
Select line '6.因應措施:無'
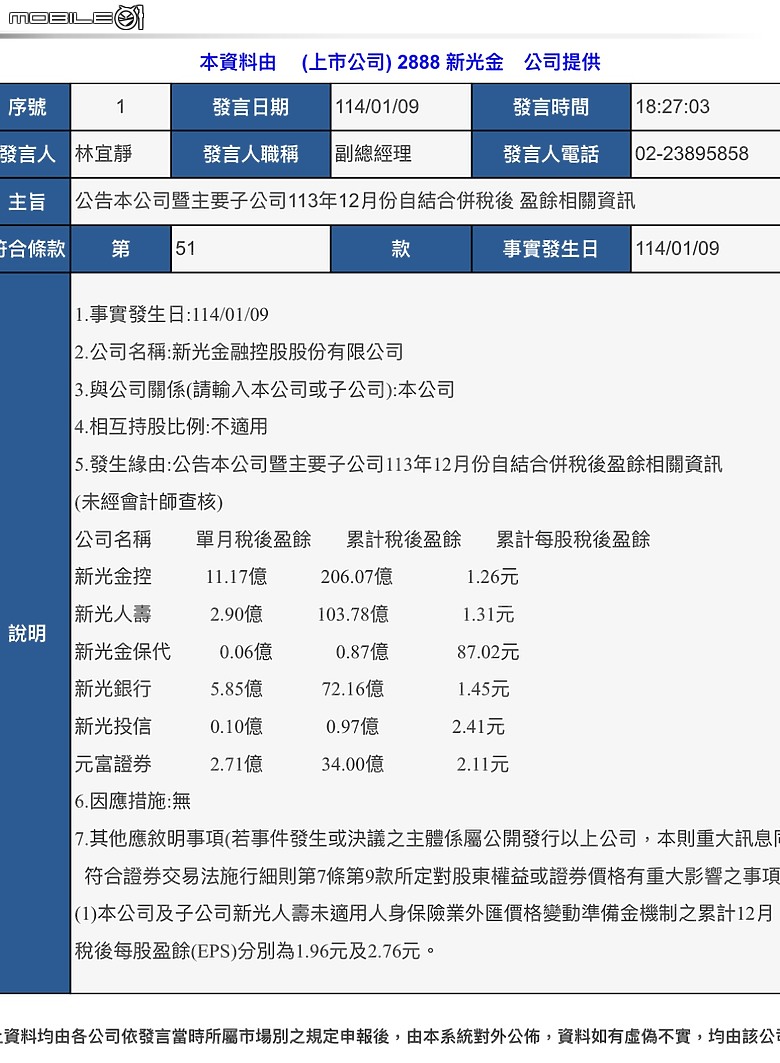coord(133,802)
